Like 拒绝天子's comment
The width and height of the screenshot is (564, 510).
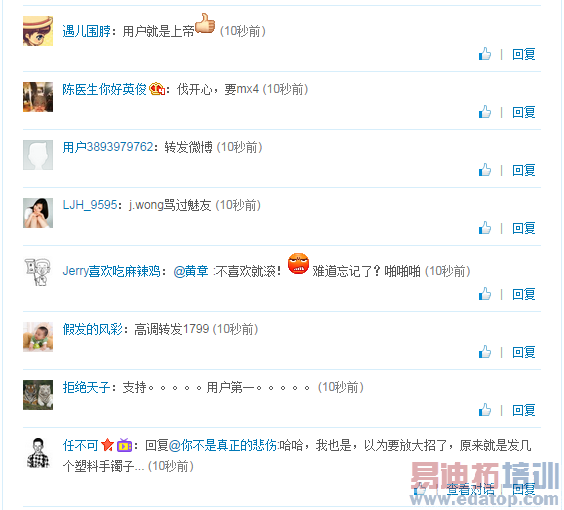(x=485, y=410)
